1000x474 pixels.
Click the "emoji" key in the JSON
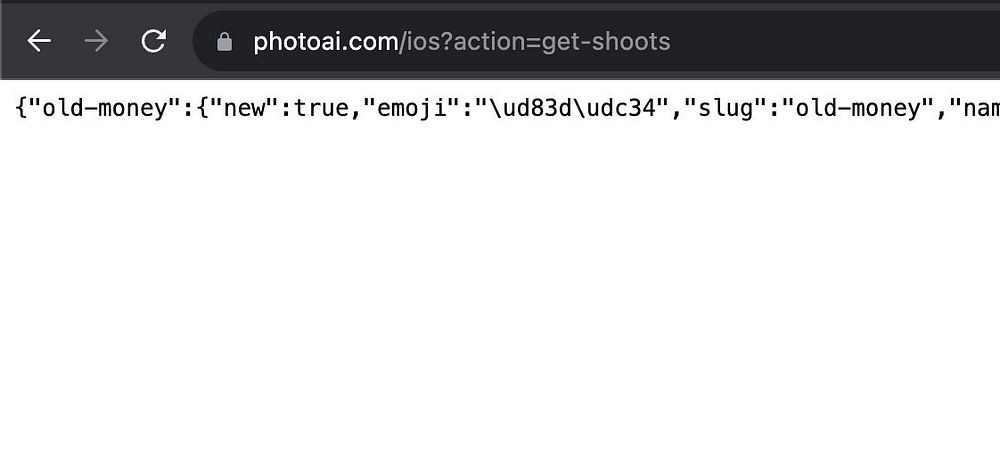point(410,108)
